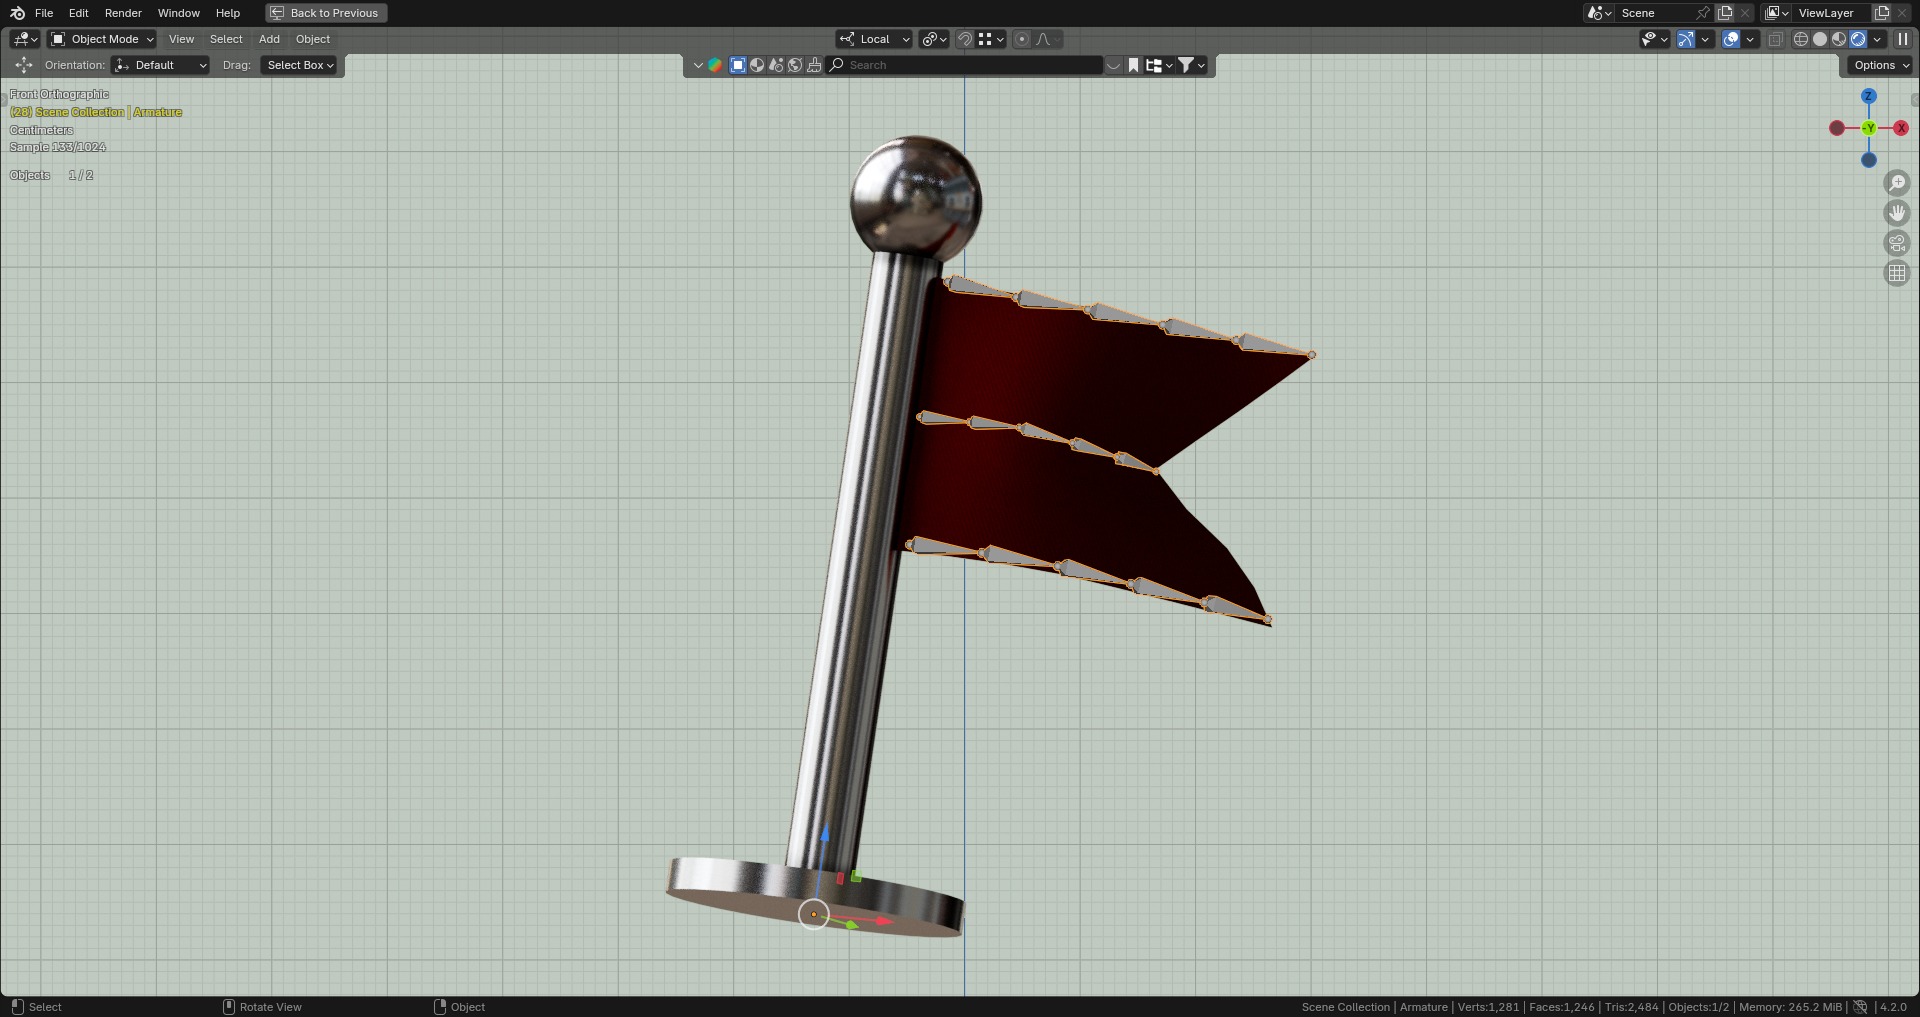This screenshot has height=1017, width=1920.
Task: Select the scene data filter icon
Action: (776, 65)
